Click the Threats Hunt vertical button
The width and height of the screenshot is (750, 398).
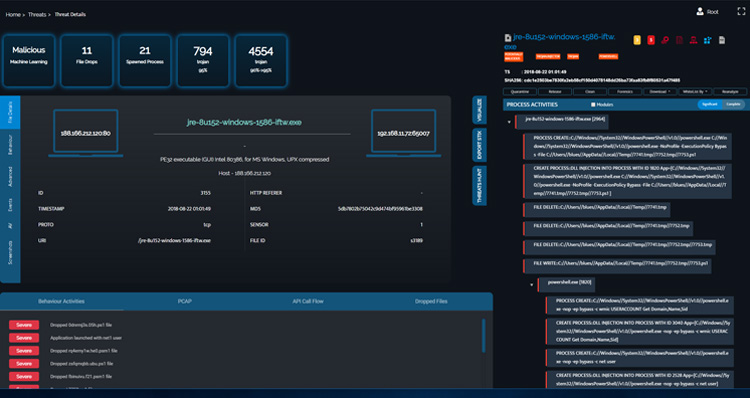point(480,186)
